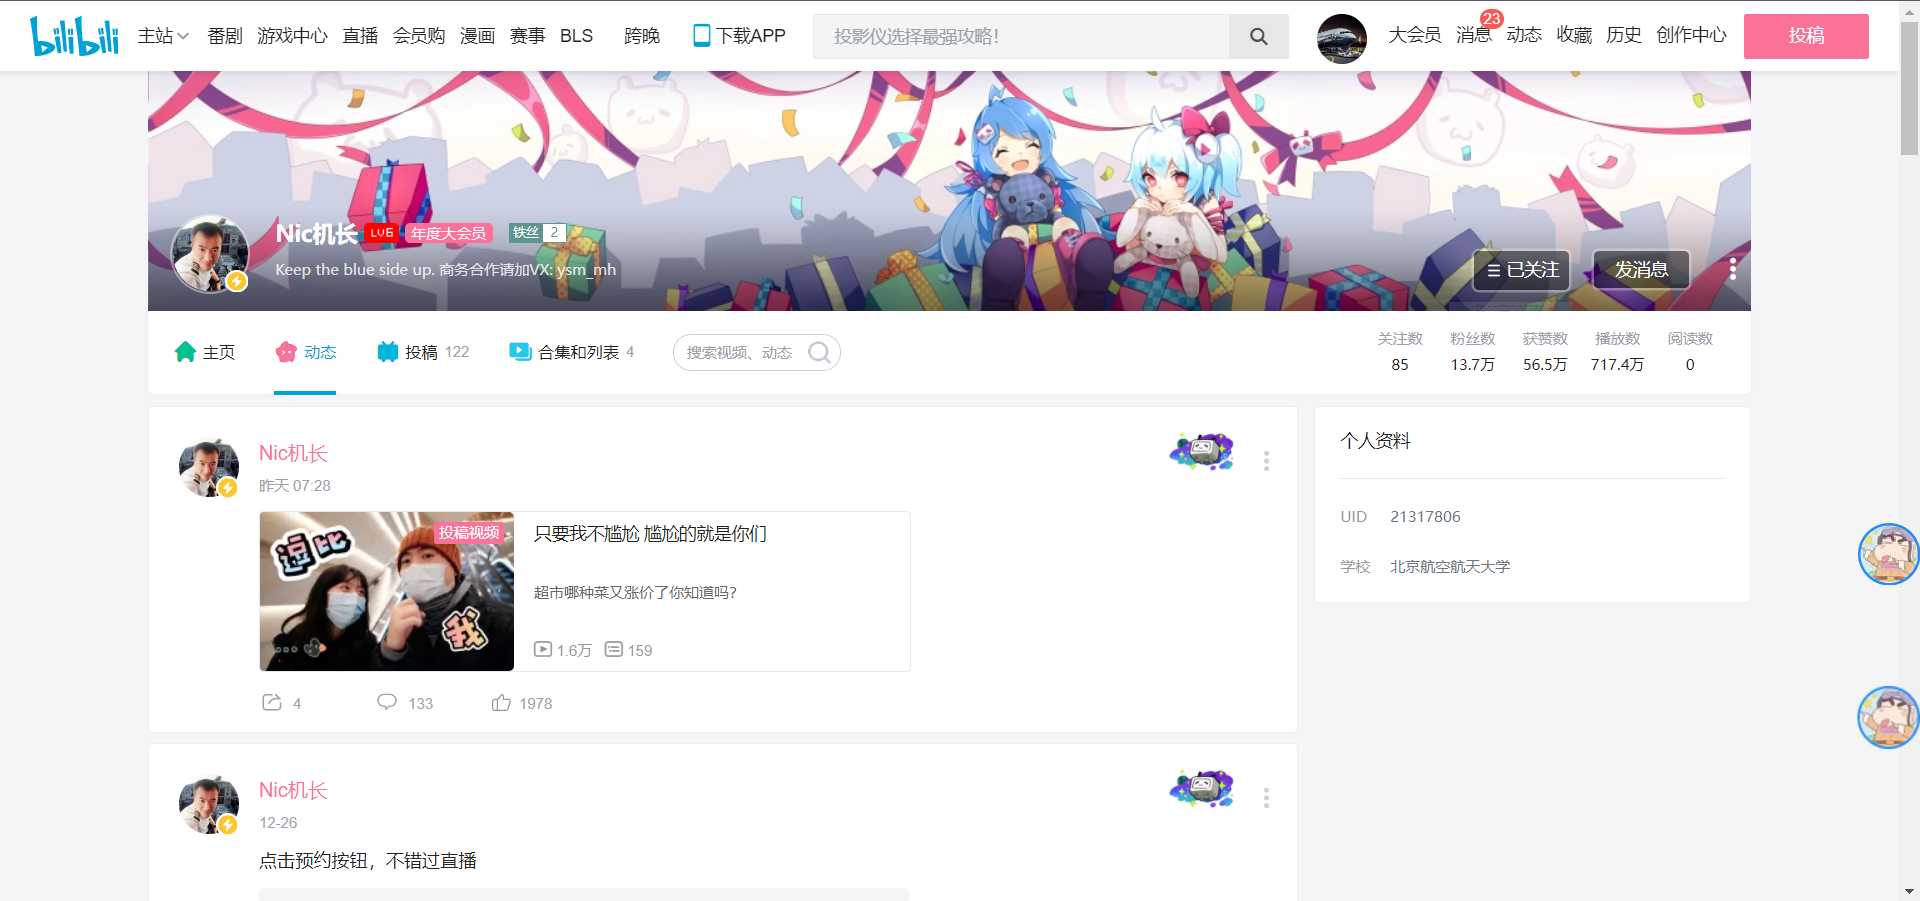This screenshot has width=1920, height=901.
Task: Open the 番剧 nav link
Action: pos(225,36)
